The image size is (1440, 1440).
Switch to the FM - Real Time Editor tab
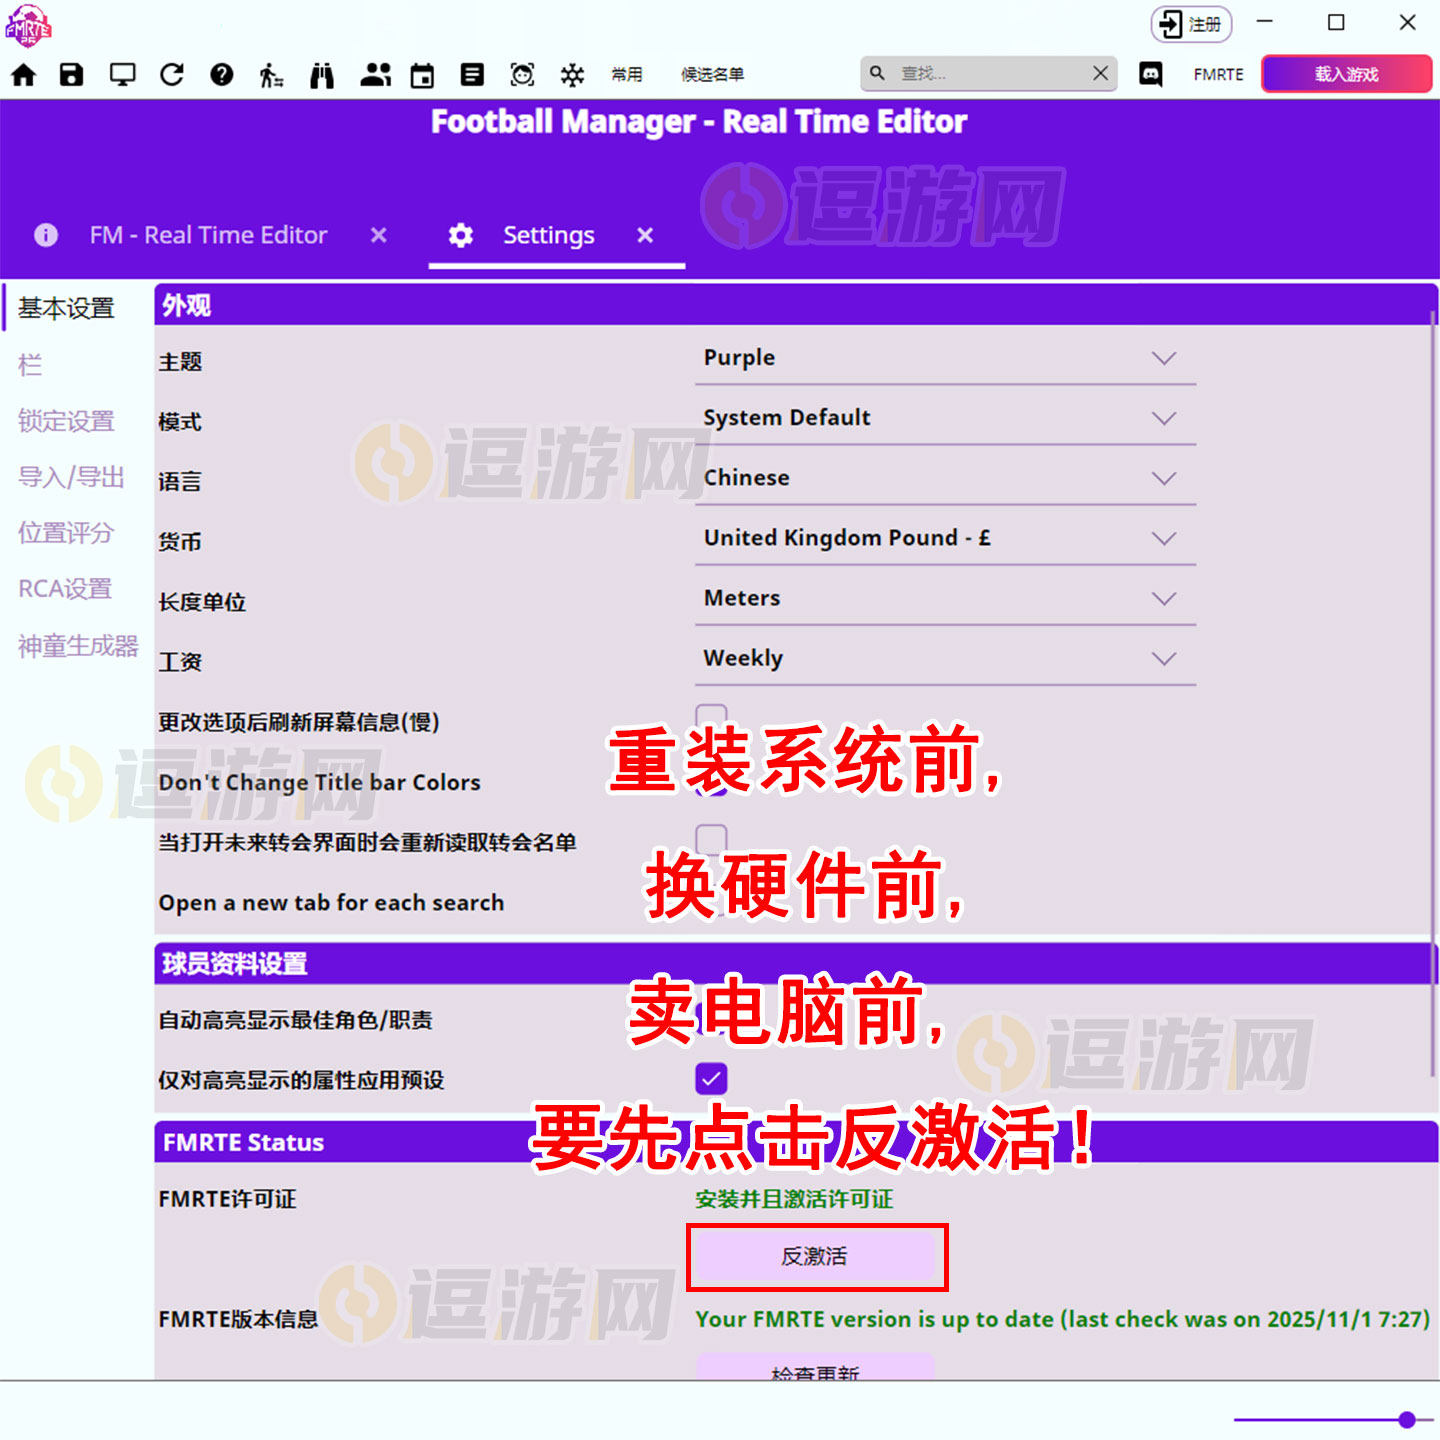coord(209,235)
